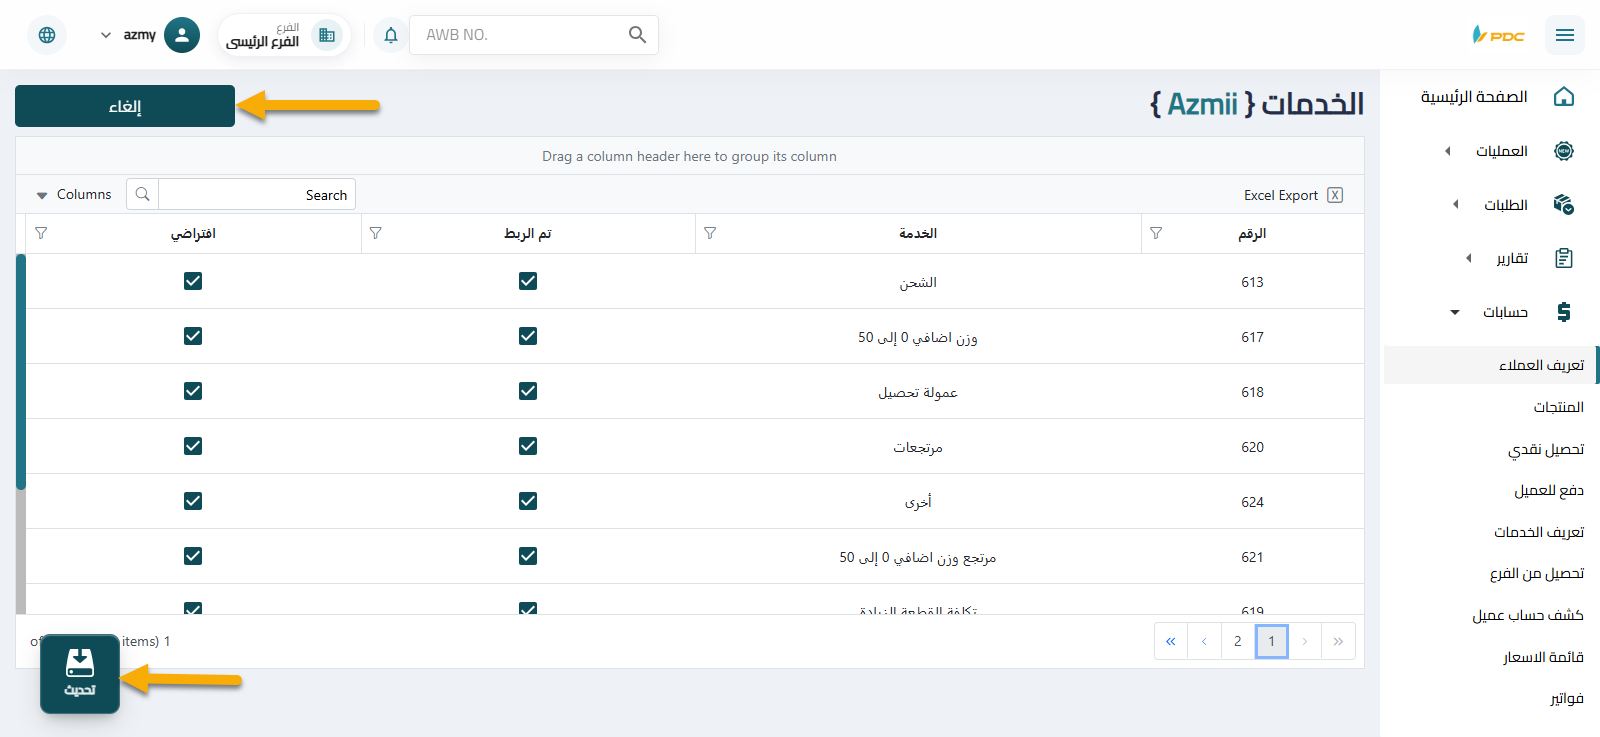Uncheck افتراضي checkbox for row 613
1600x737 pixels.
(193, 281)
